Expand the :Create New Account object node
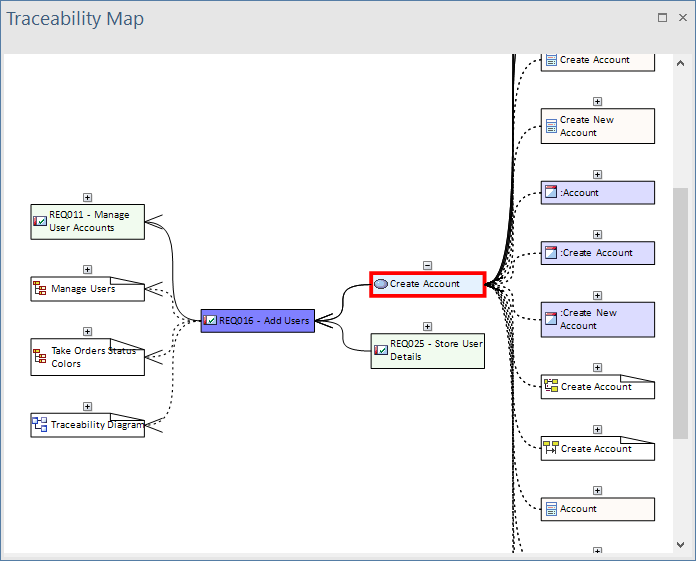This screenshot has height=561, width=696. (x=597, y=296)
